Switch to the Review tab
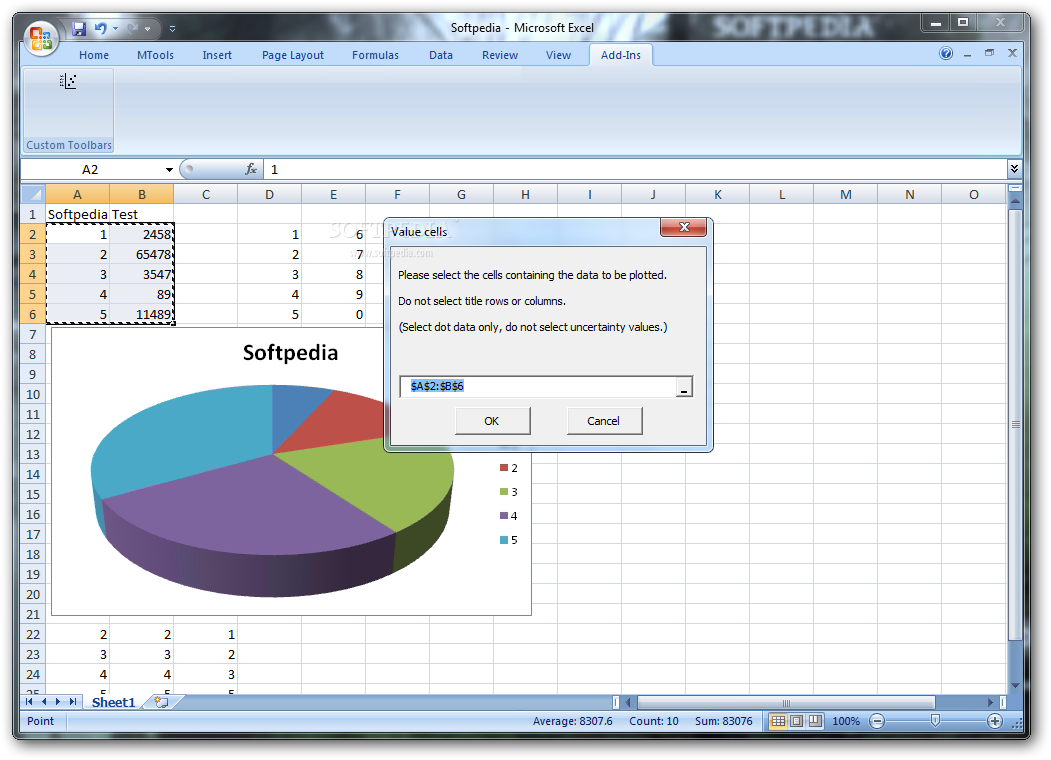The image size is (1051, 760). [500, 55]
